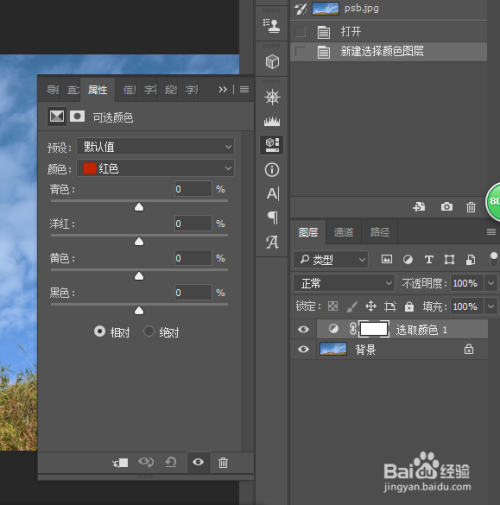
Task: Open the Character panel icon
Action: [273, 194]
